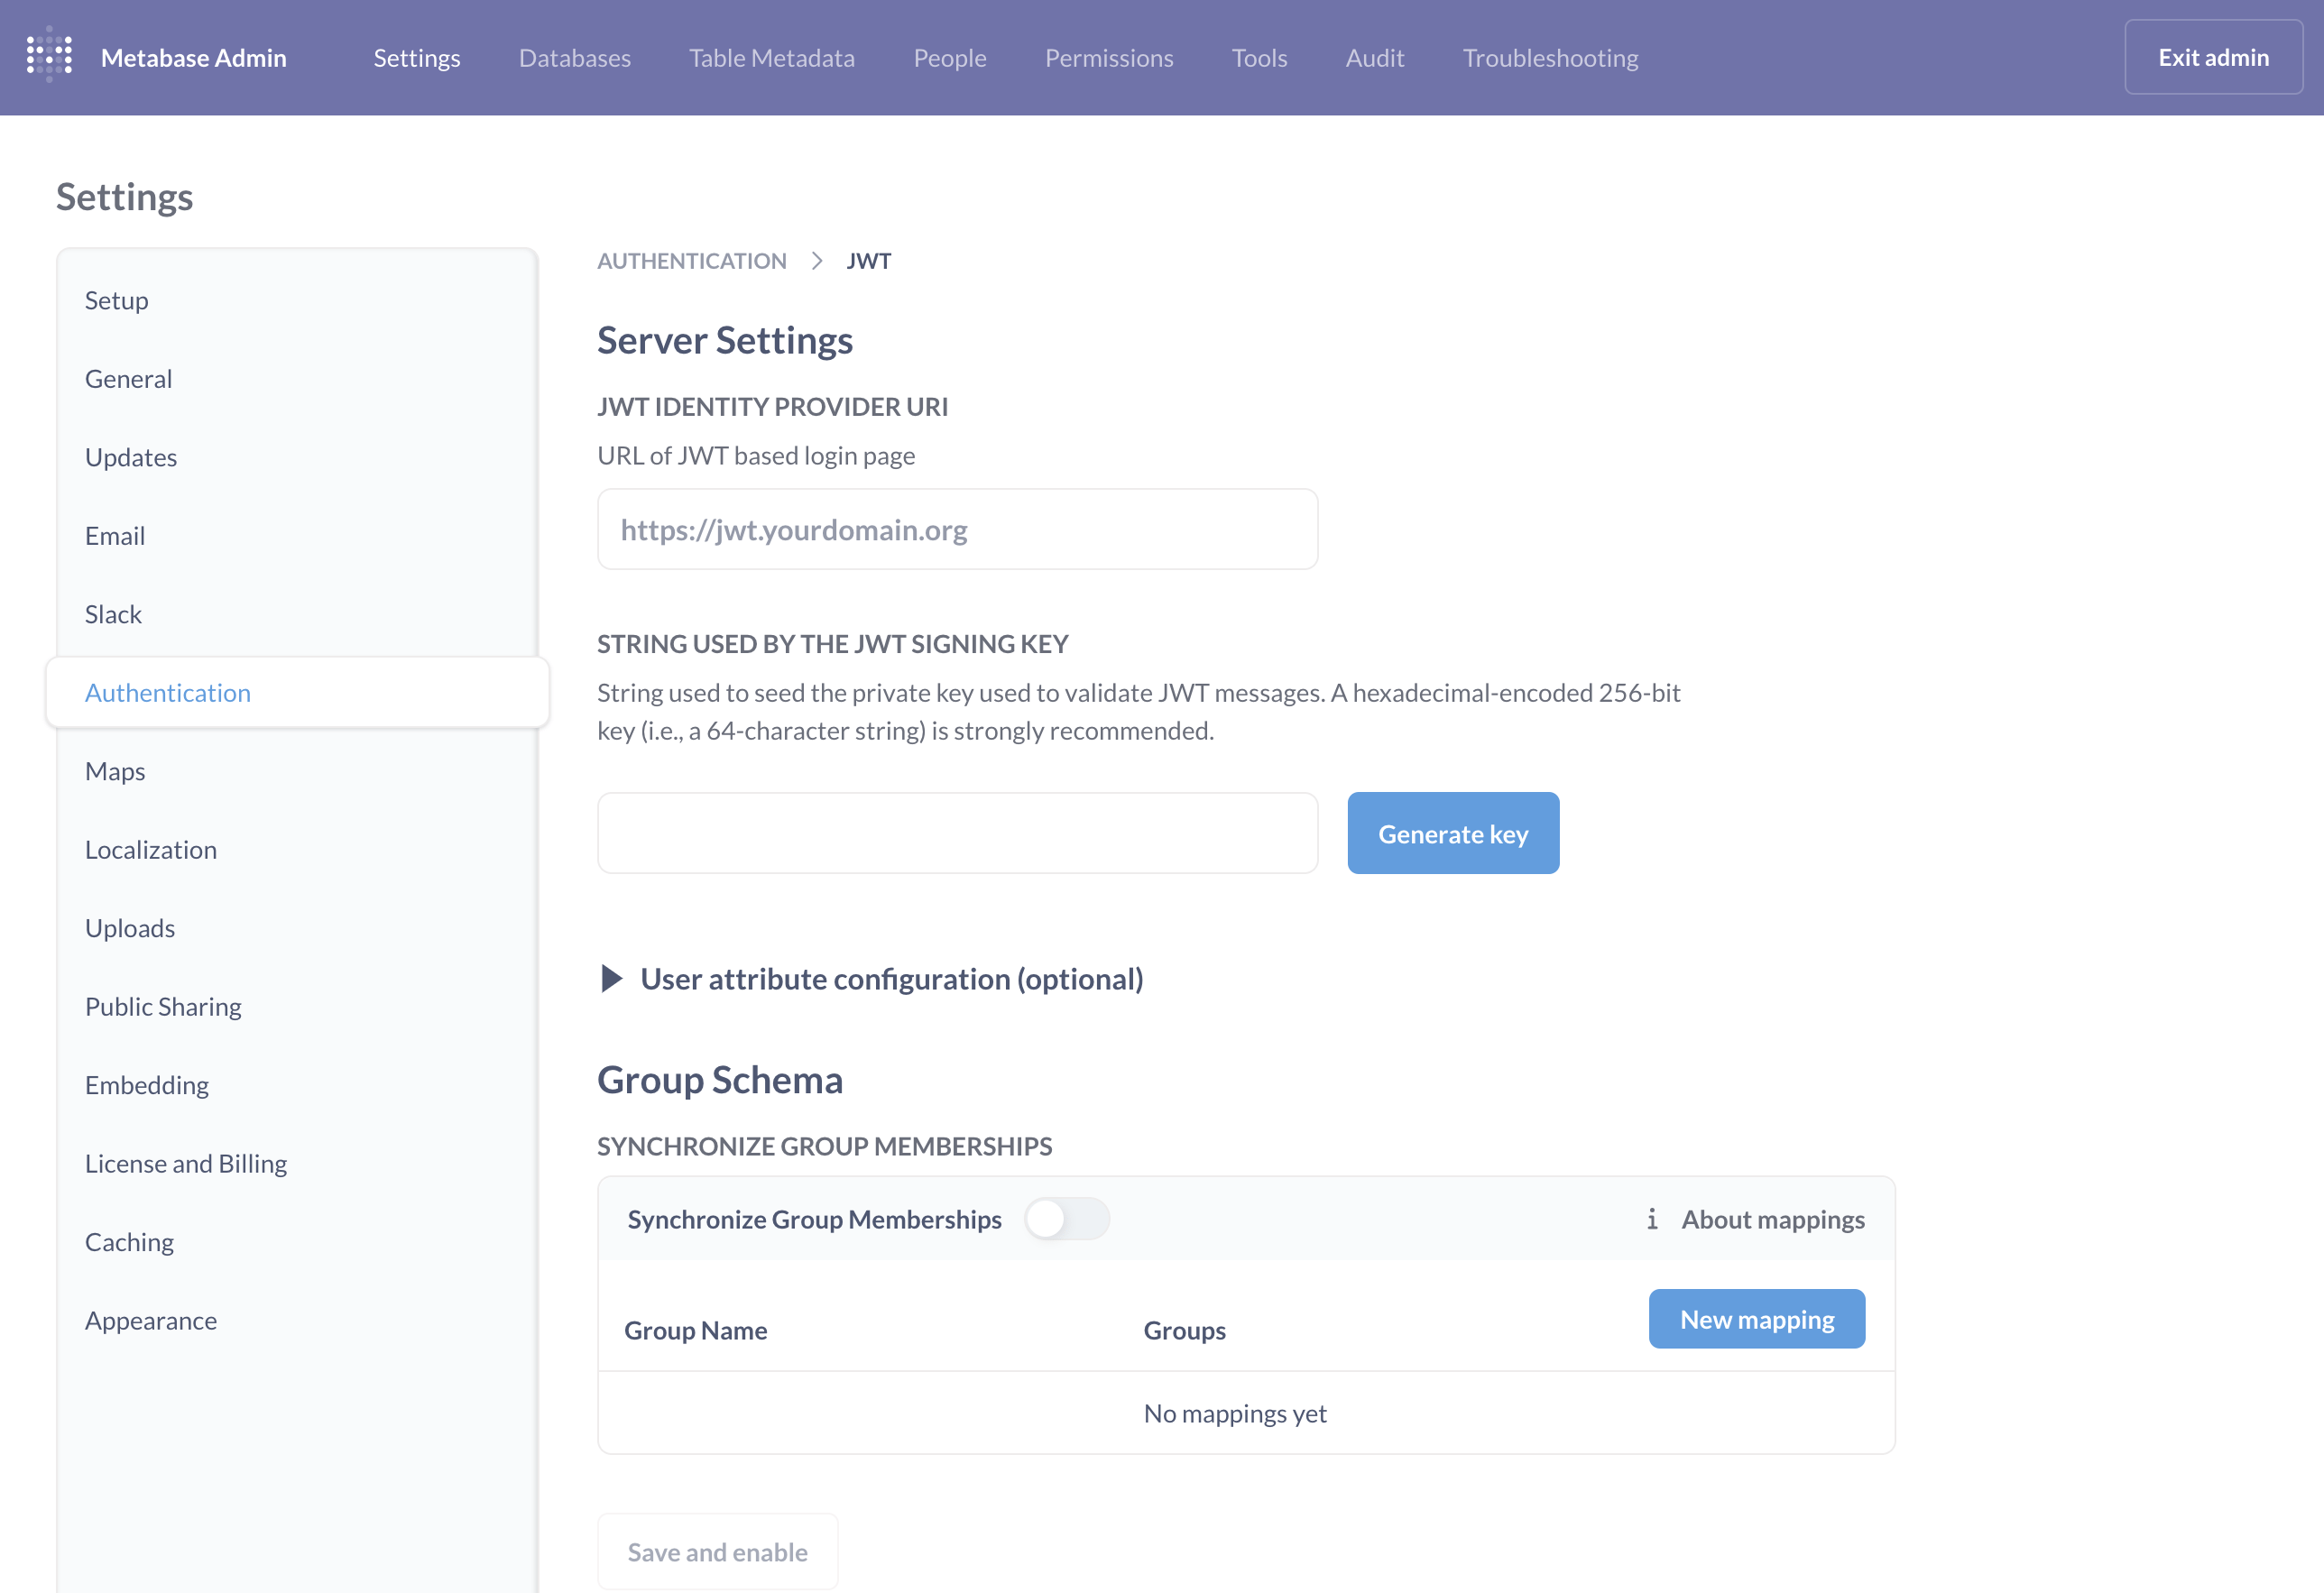2324x1593 pixels.
Task: Select Authentication in settings sidebar
Action: point(297,692)
